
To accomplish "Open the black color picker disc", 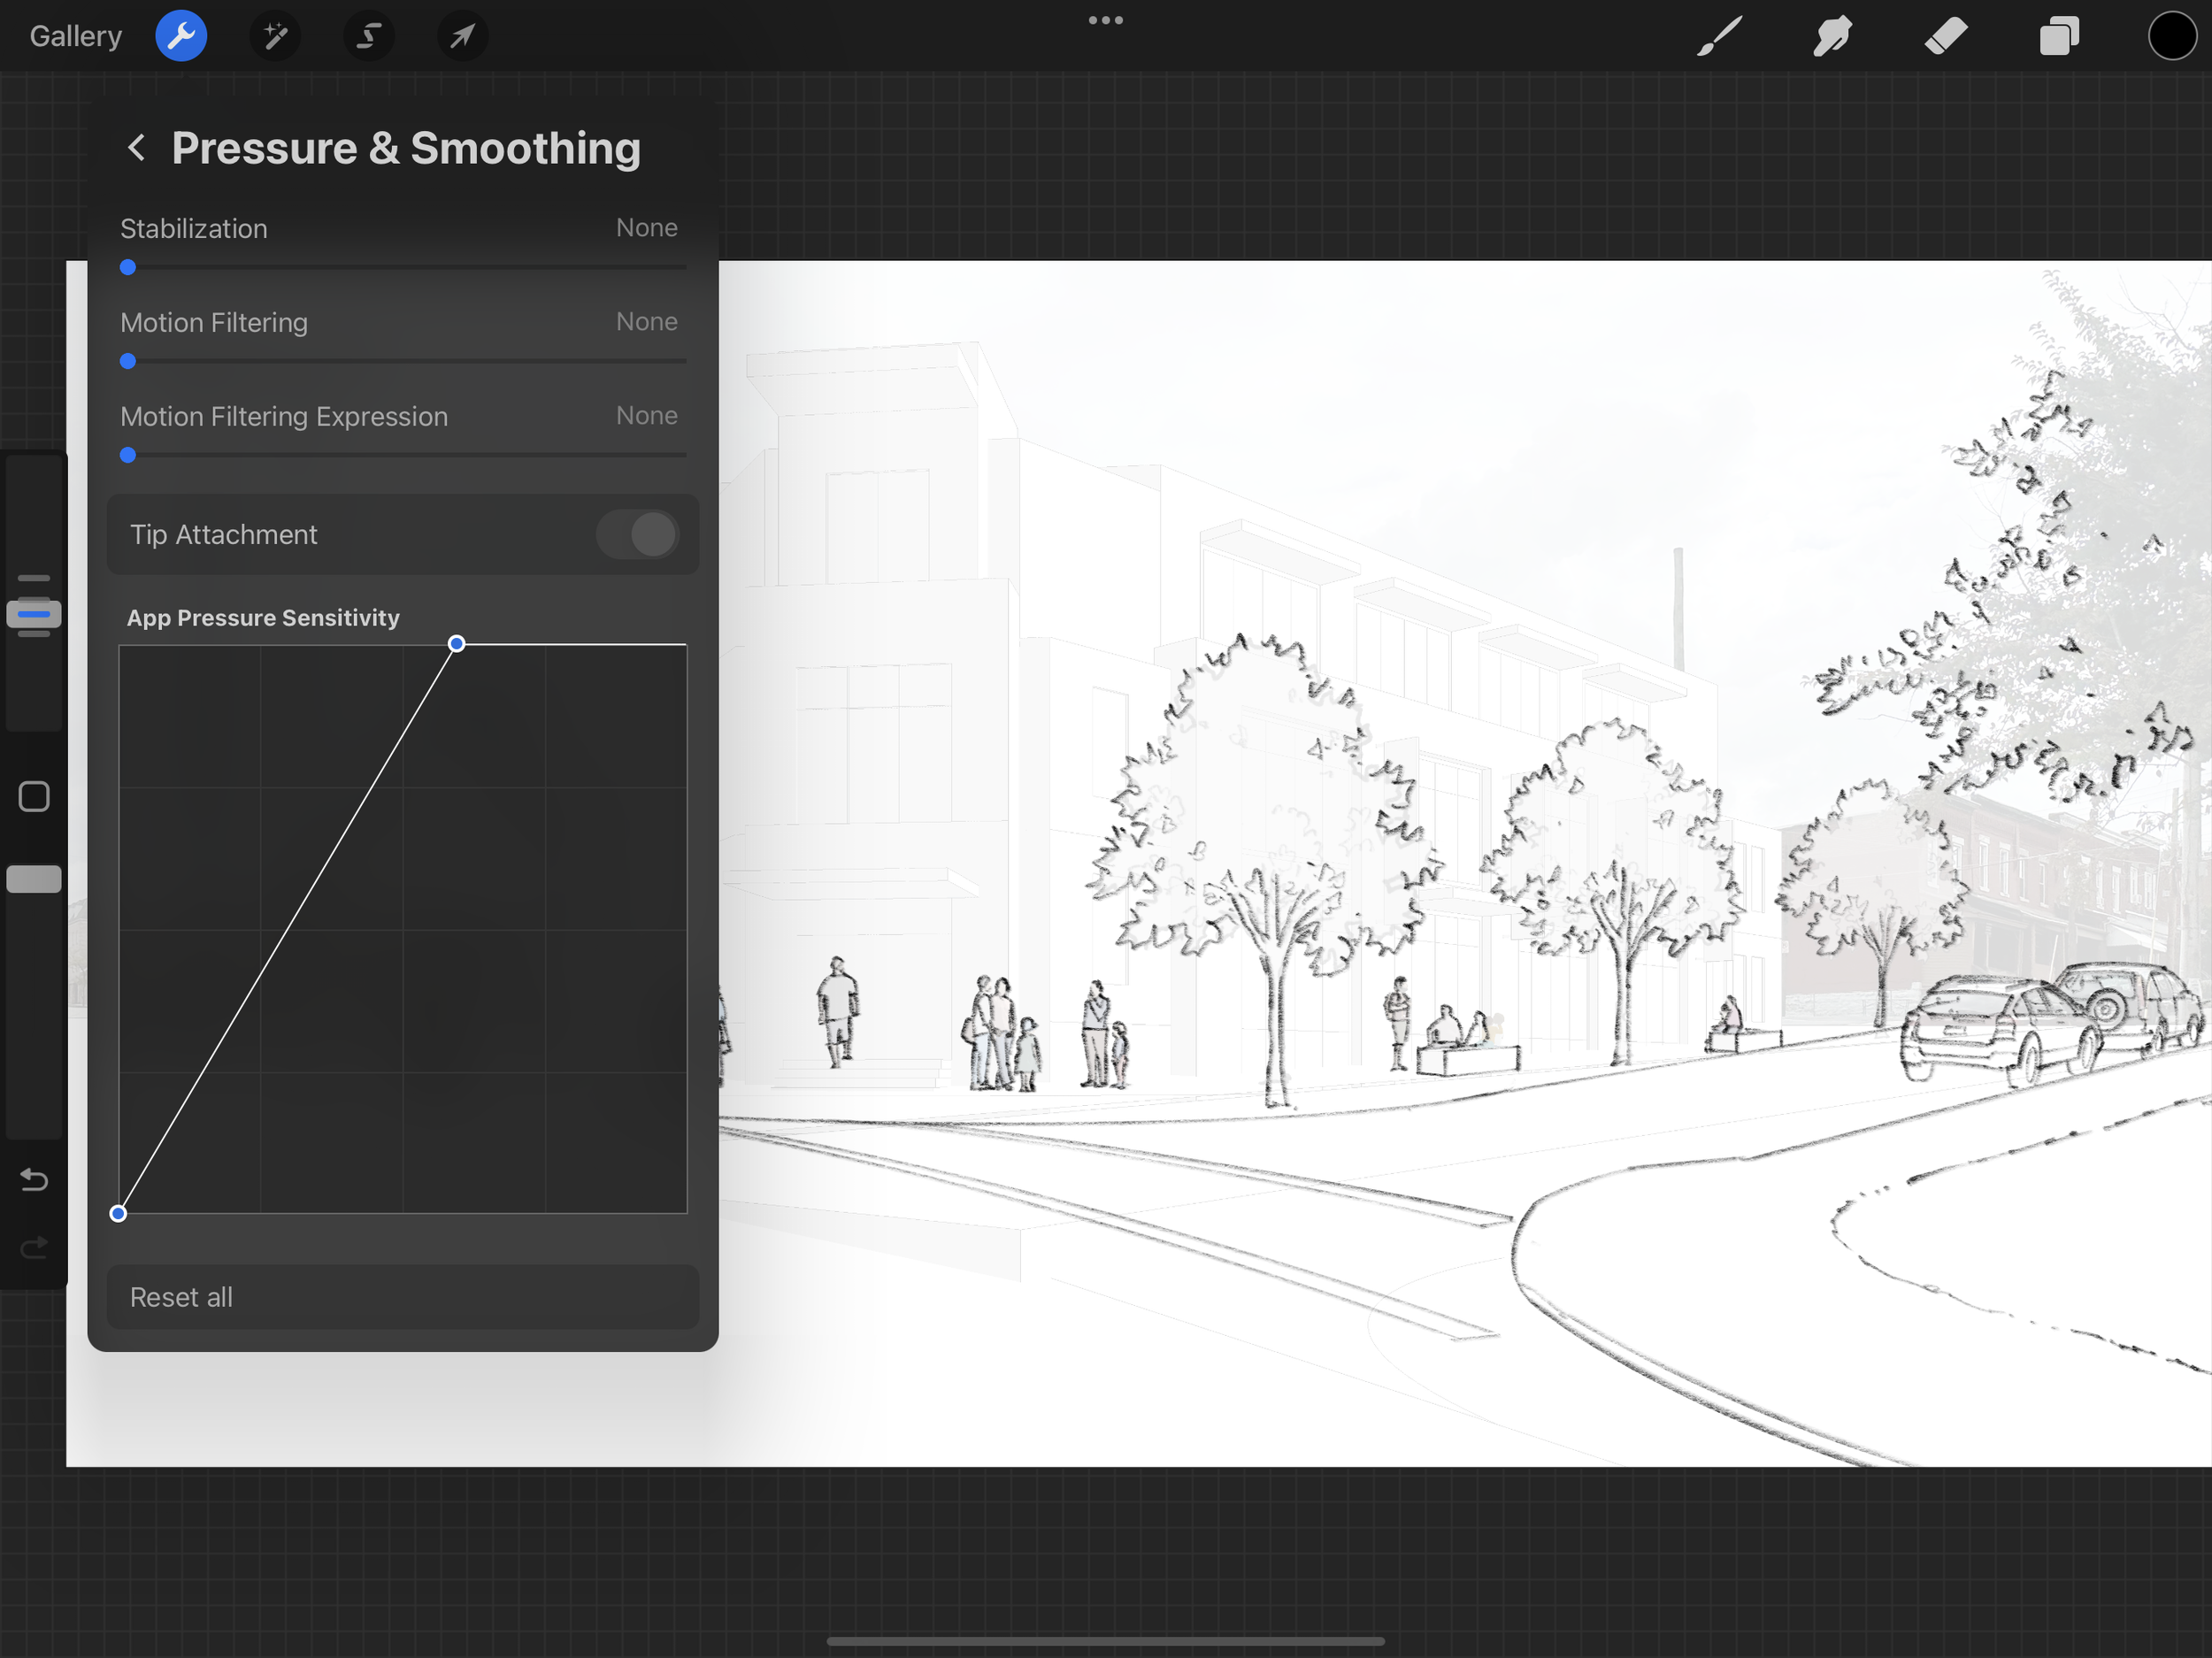I will pos(2171,36).
